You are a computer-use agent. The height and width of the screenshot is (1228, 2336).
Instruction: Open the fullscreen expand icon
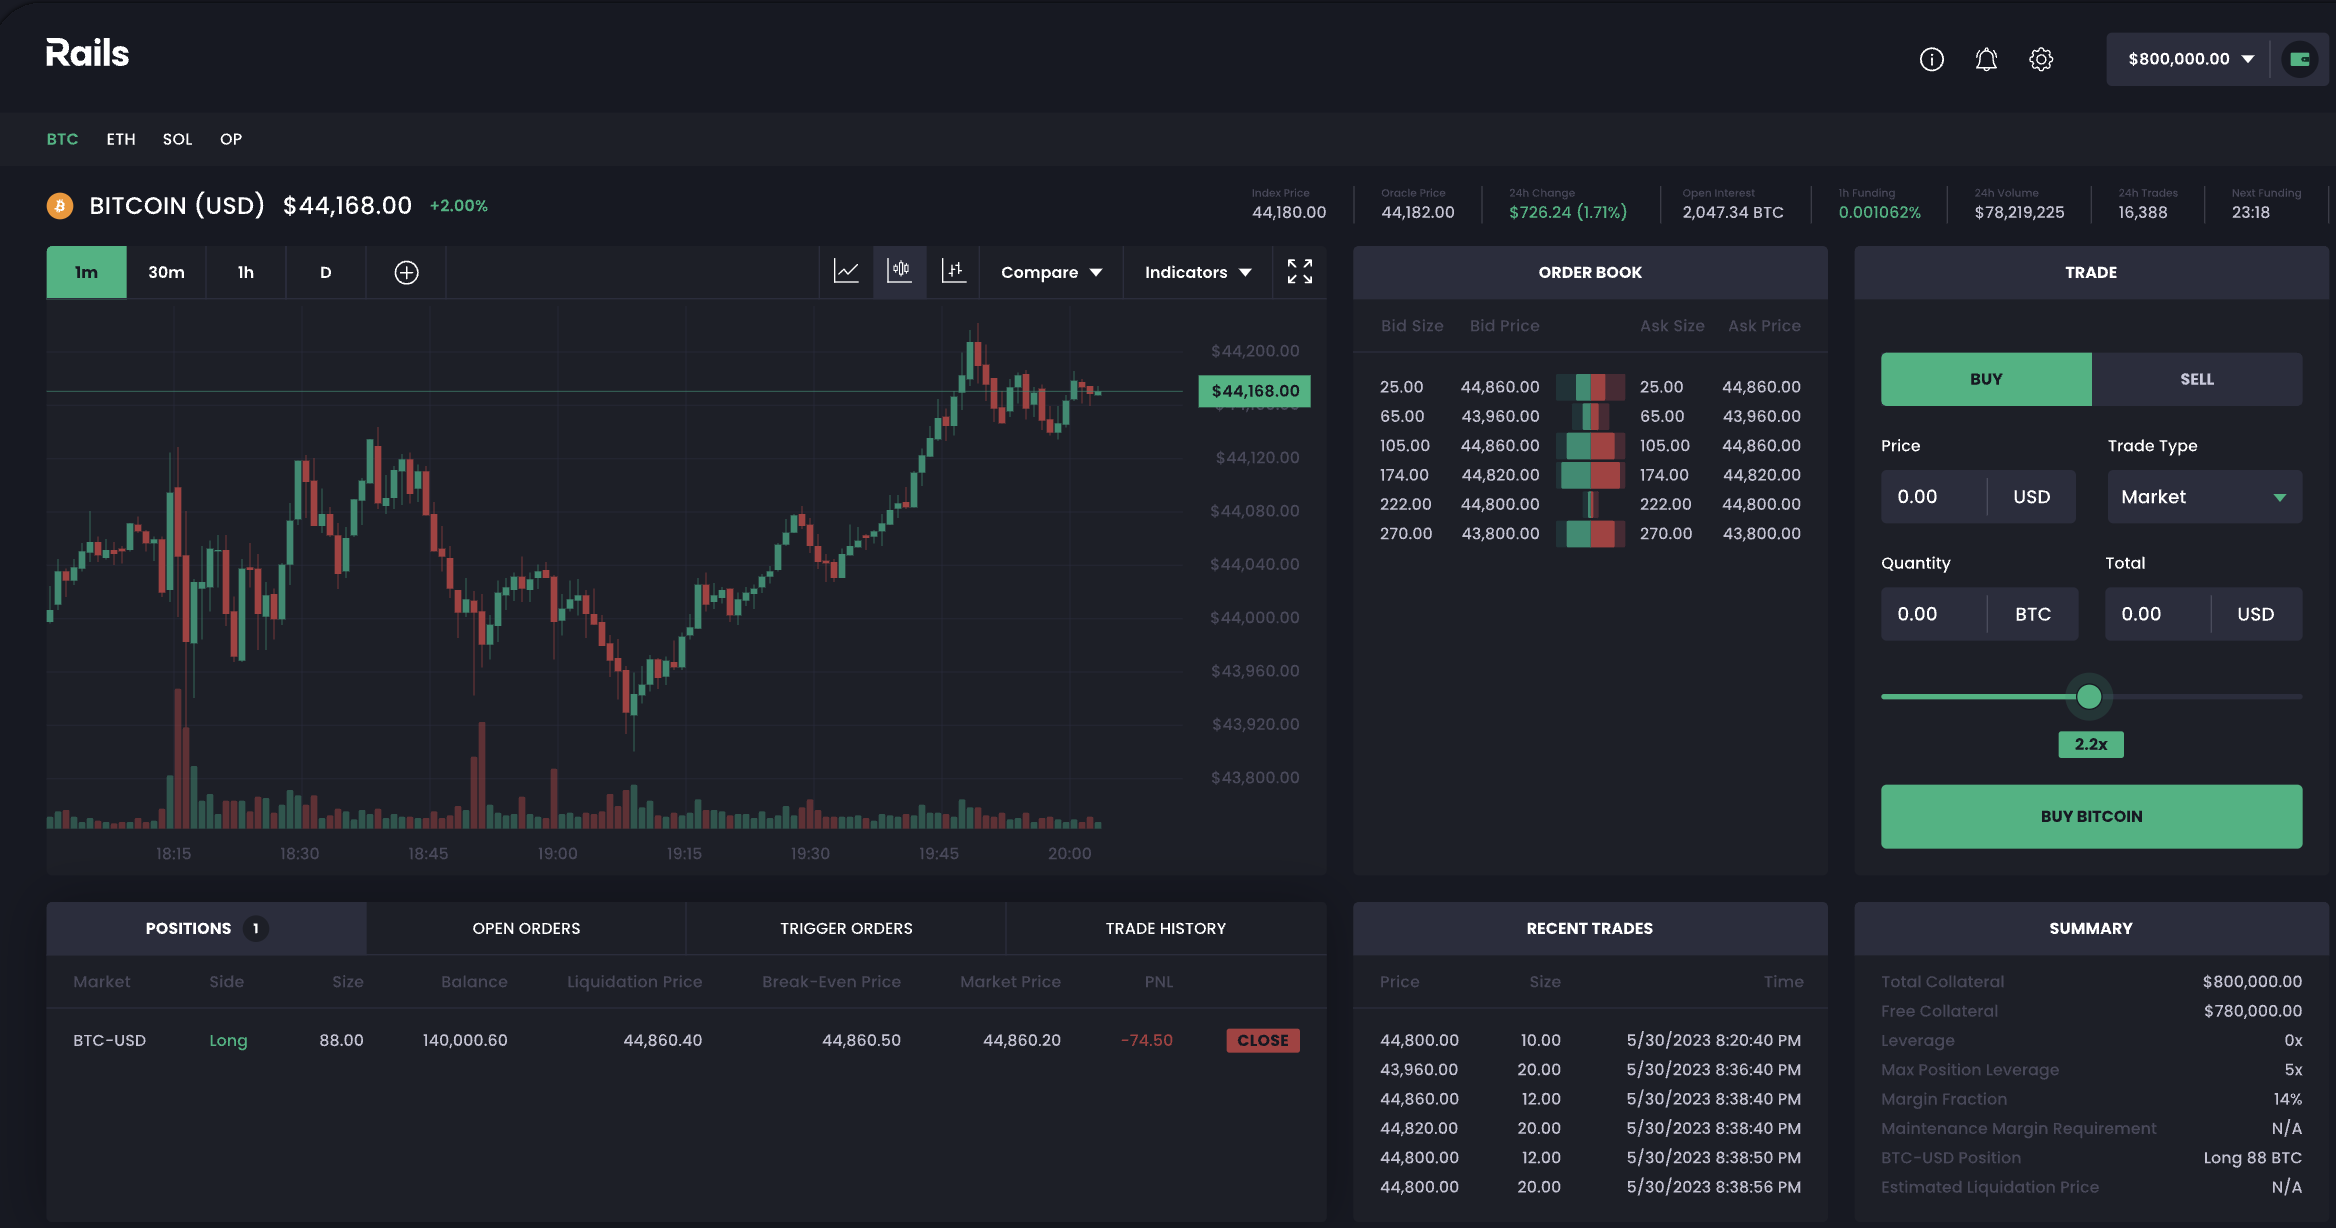tap(1298, 272)
